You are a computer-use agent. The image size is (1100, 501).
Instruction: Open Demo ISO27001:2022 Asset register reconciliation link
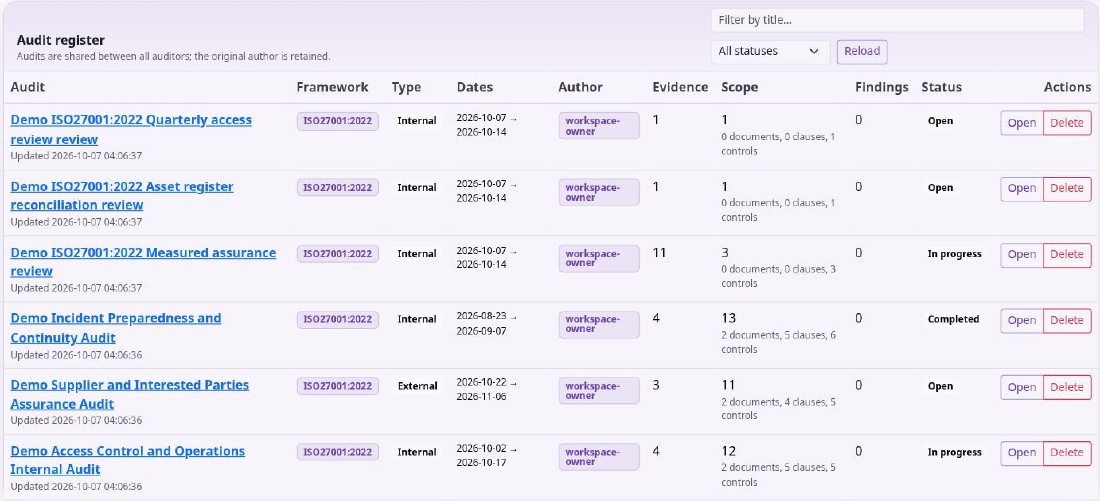click(122, 196)
